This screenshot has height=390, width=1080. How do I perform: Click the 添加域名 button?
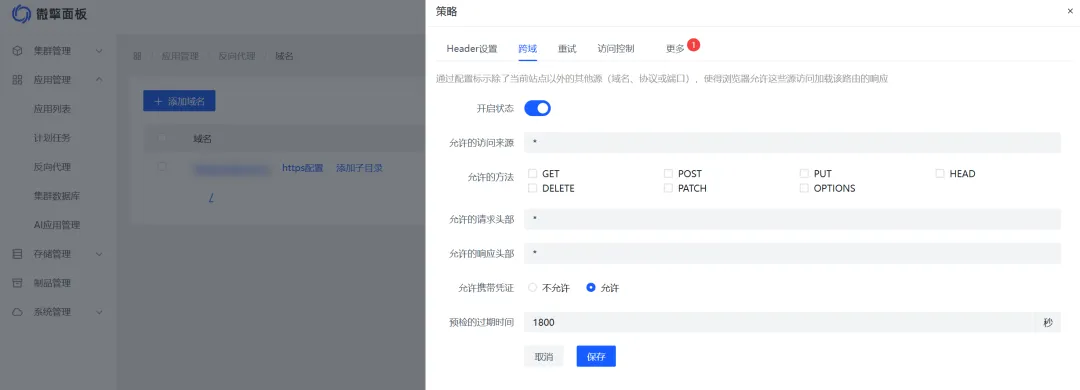(x=179, y=101)
